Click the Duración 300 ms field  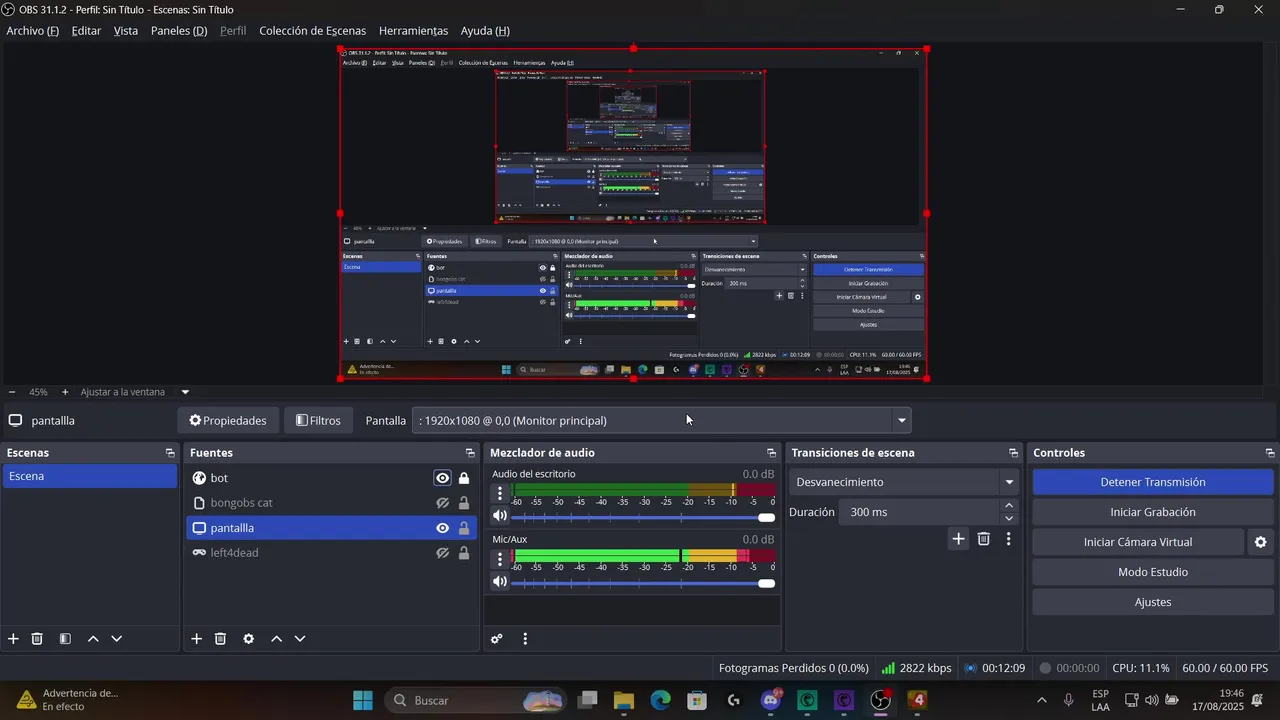coord(920,512)
